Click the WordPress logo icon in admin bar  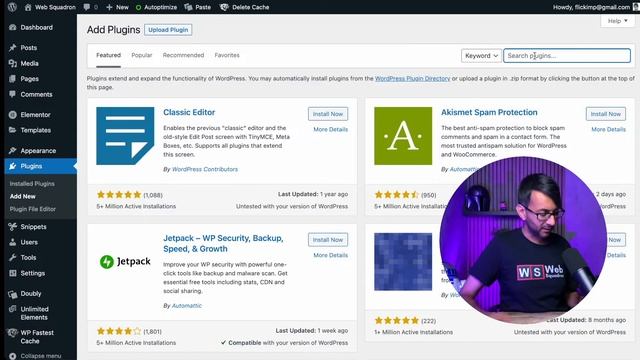tap(12, 7)
